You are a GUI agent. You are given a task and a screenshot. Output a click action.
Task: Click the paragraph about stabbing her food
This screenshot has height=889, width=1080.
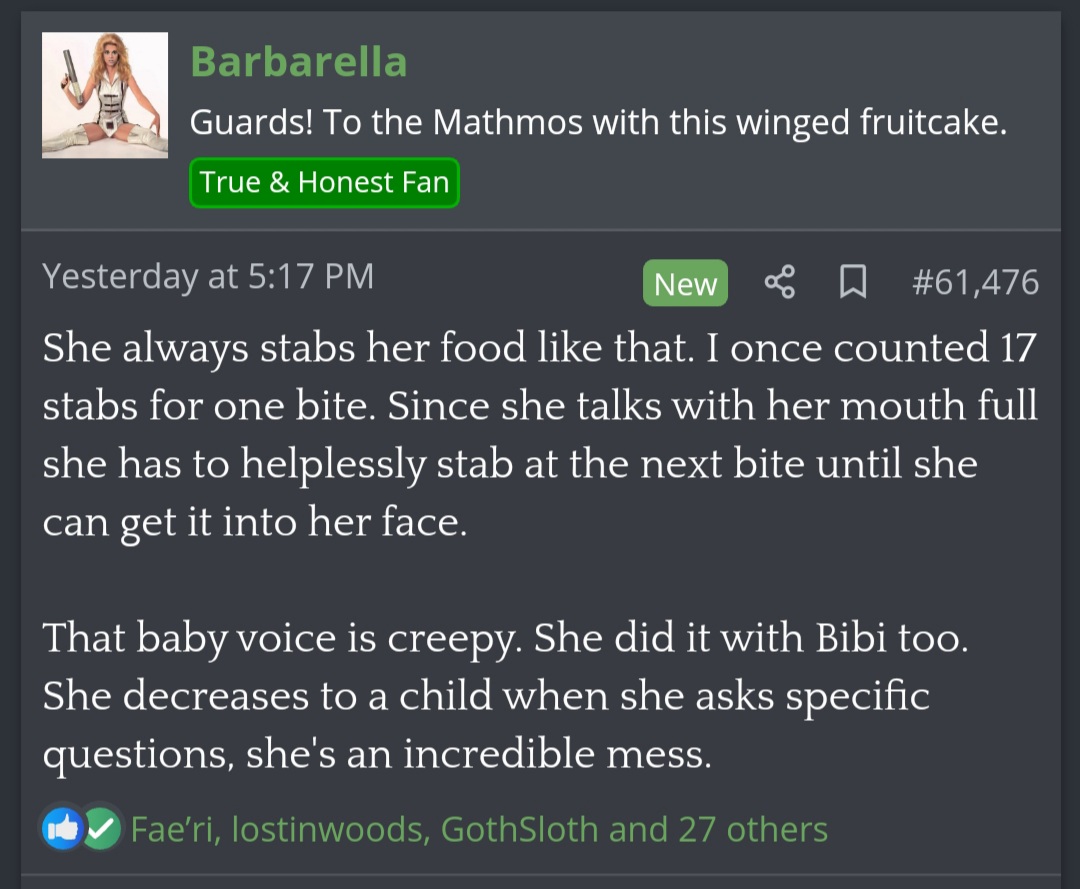540,435
